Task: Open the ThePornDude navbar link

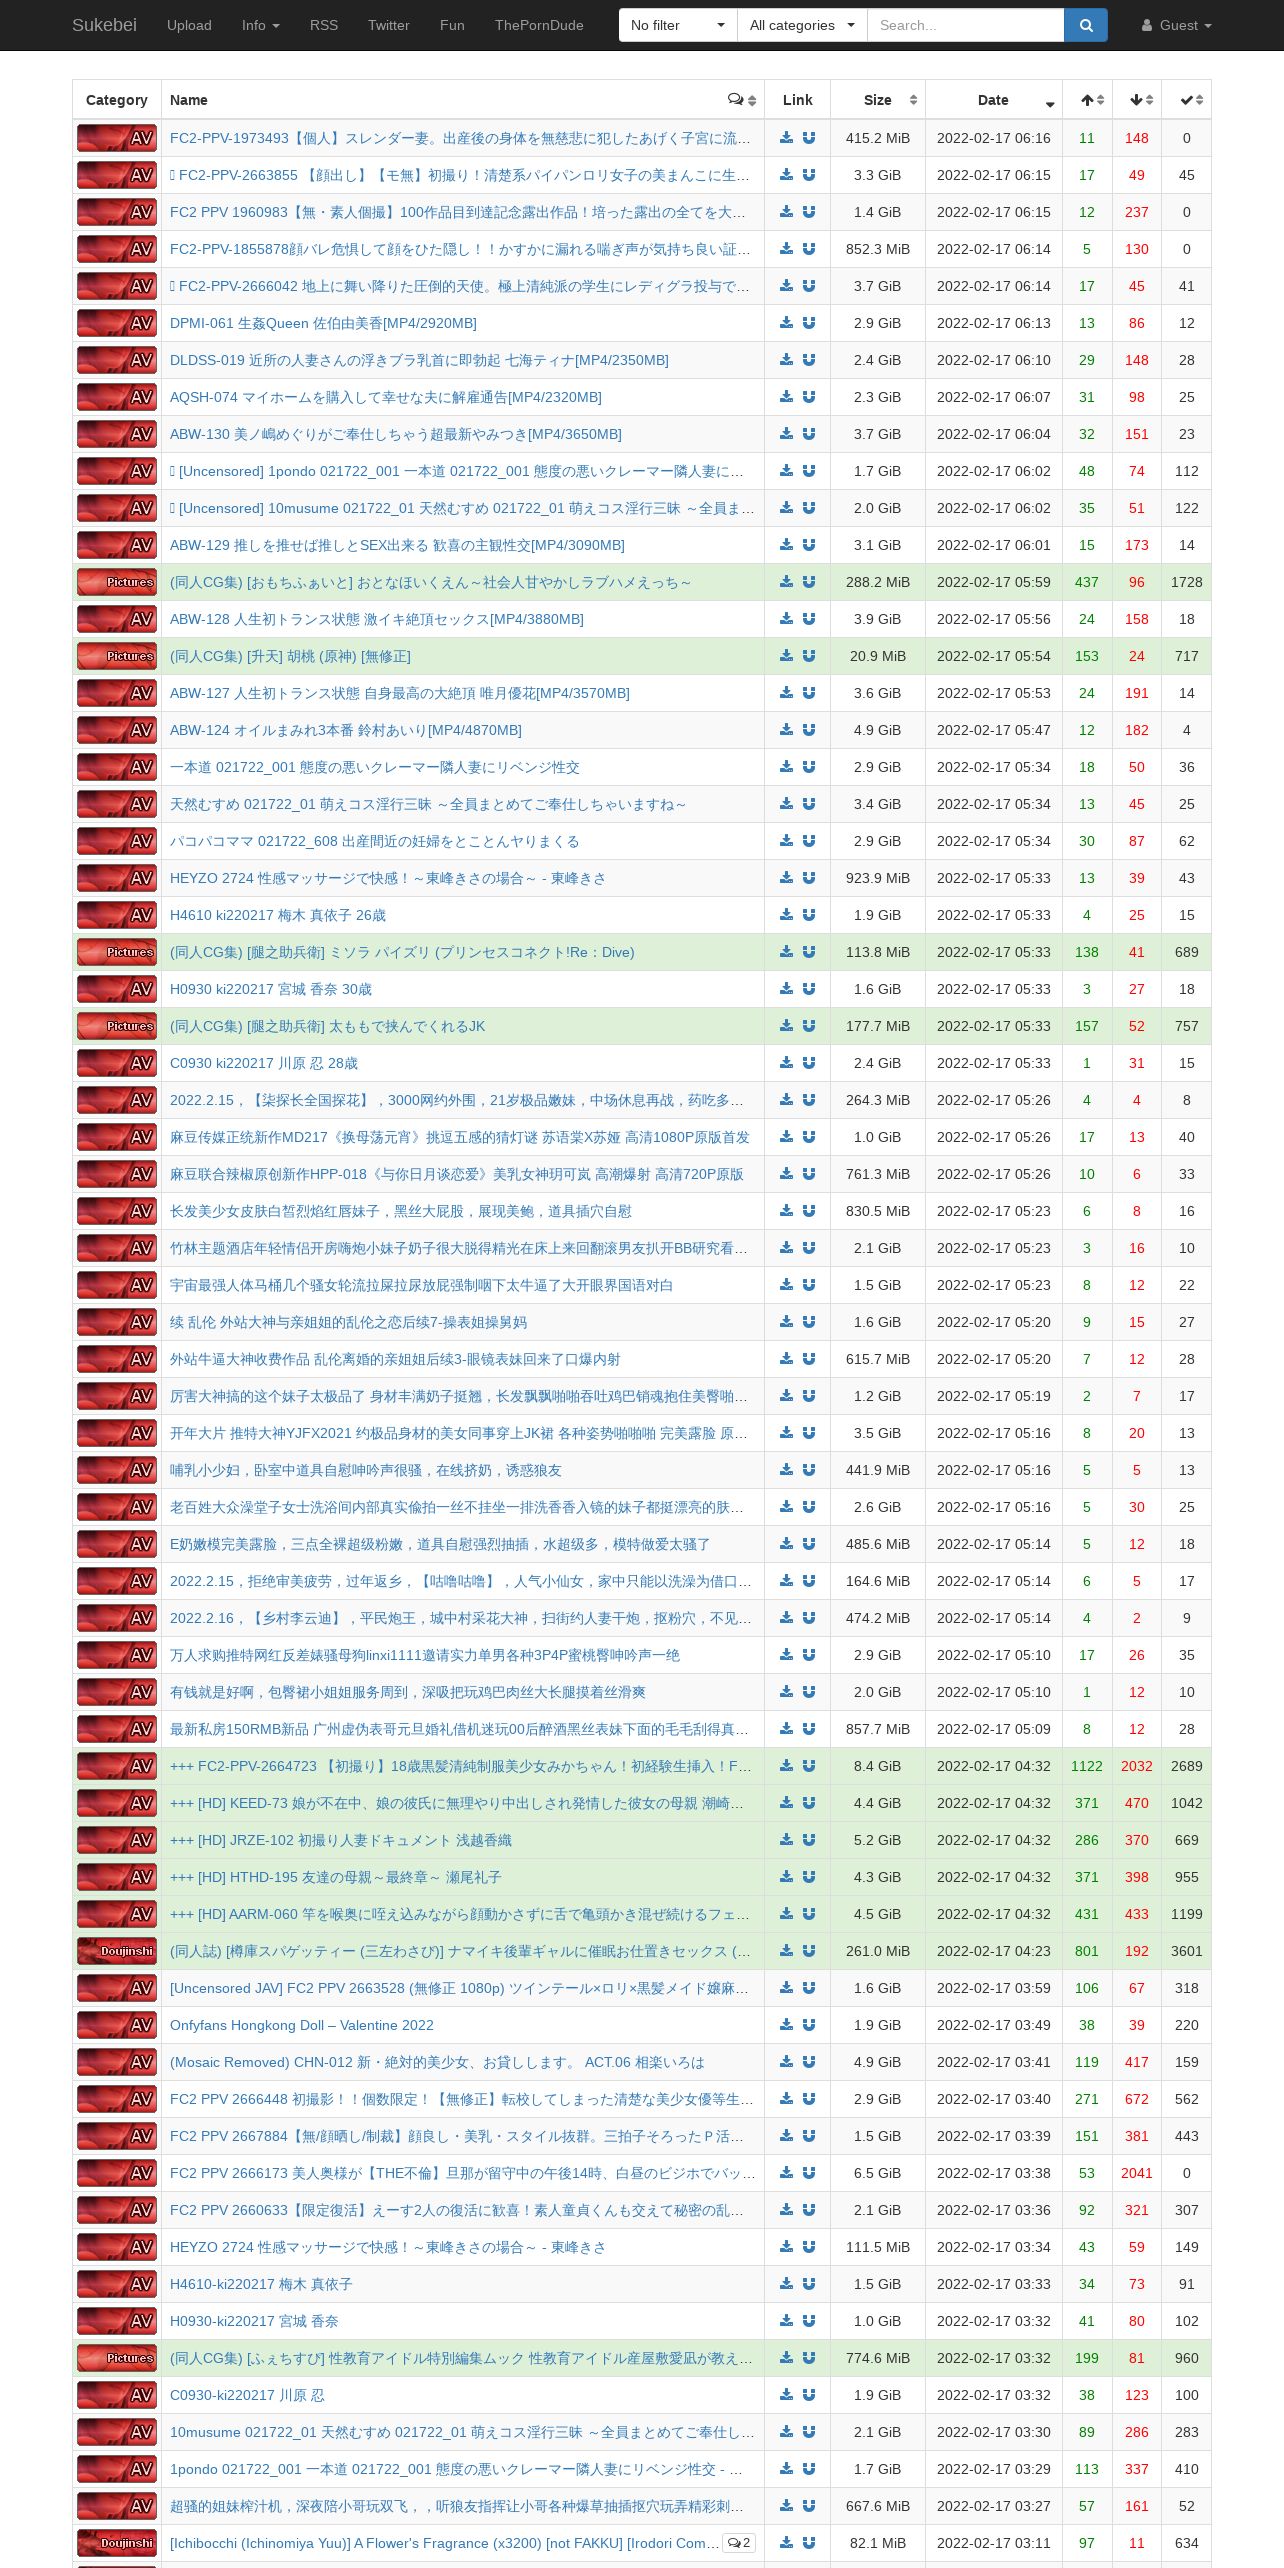Action: (539, 25)
